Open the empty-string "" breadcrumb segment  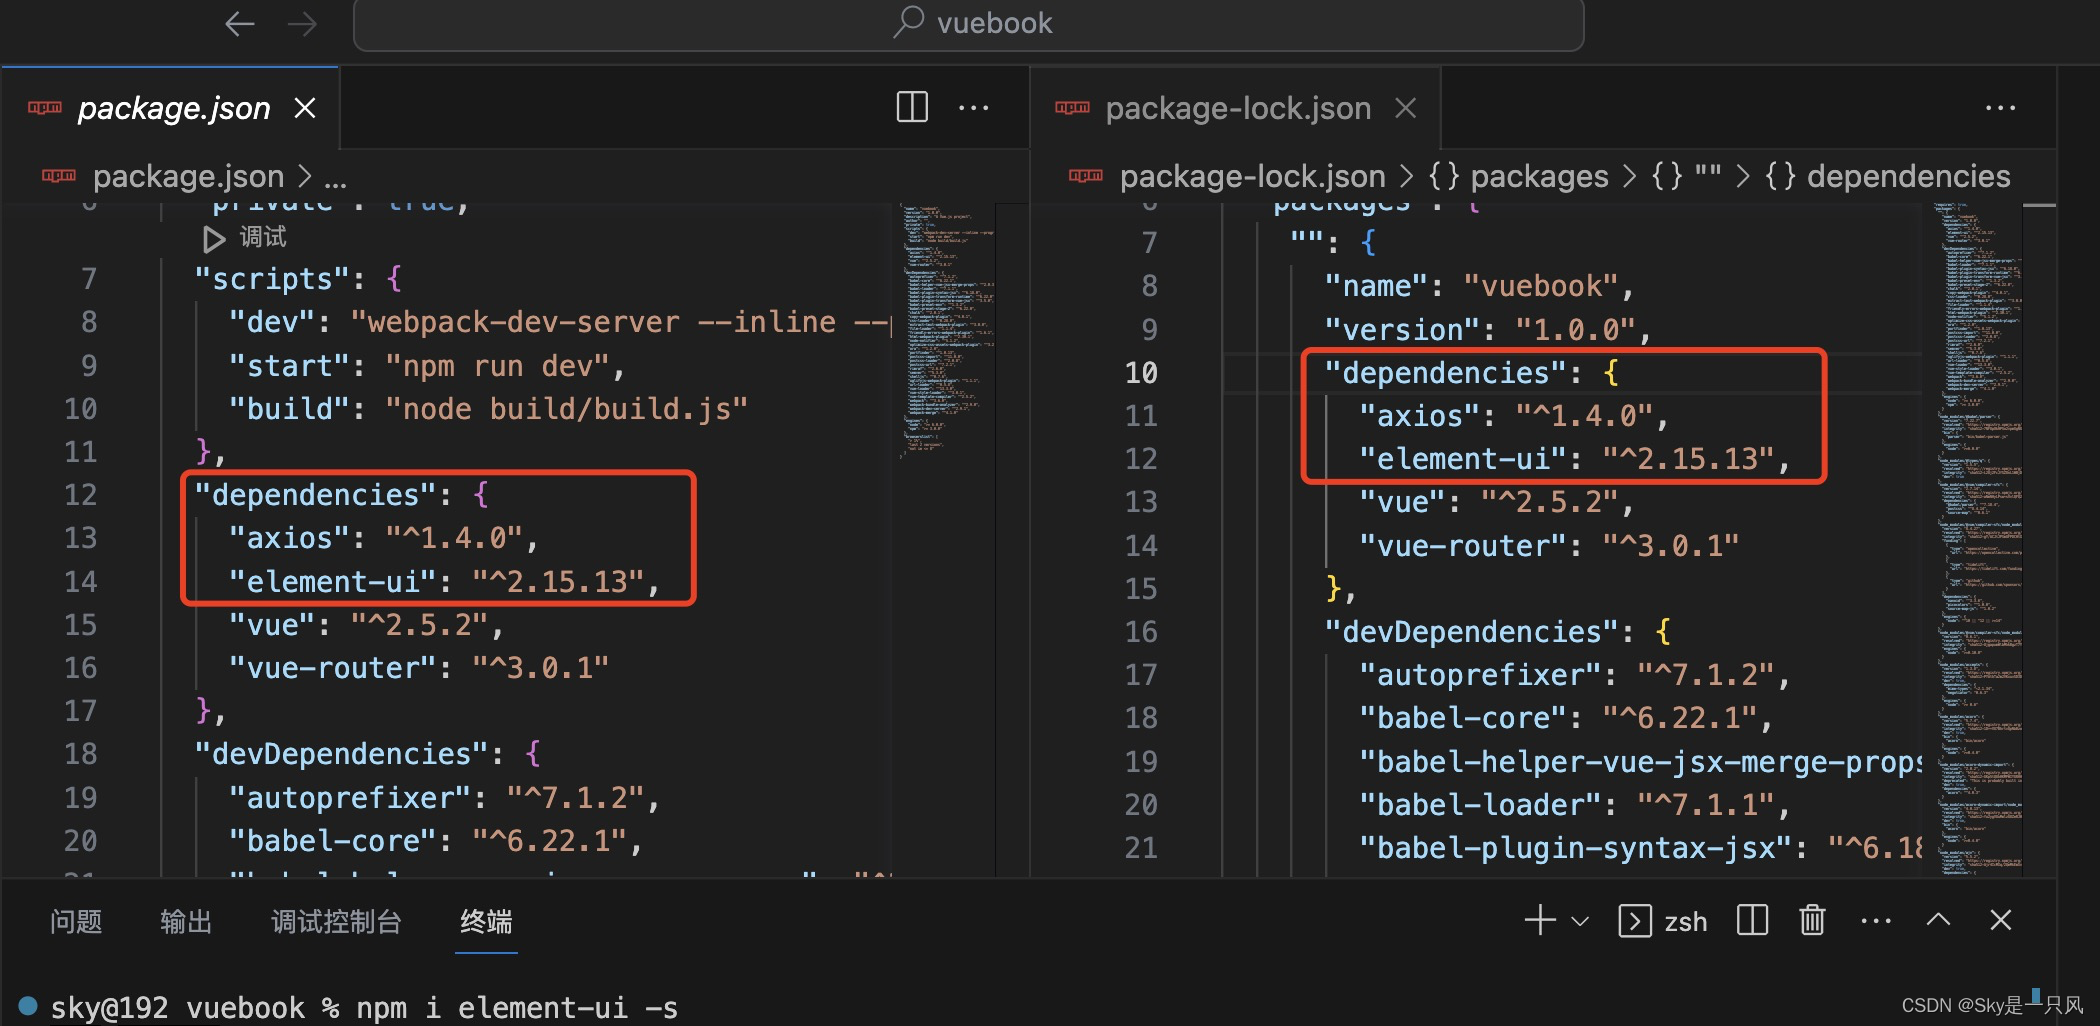click(x=1686, y=177)
